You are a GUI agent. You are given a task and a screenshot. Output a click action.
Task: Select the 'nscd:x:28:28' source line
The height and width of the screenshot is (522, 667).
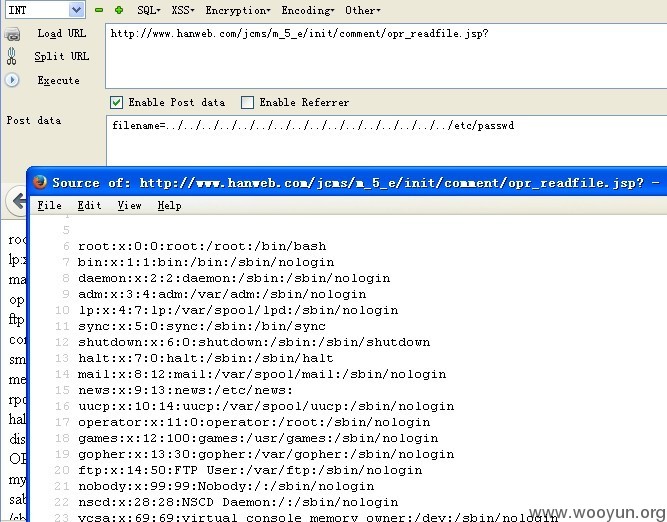[238, 502]
